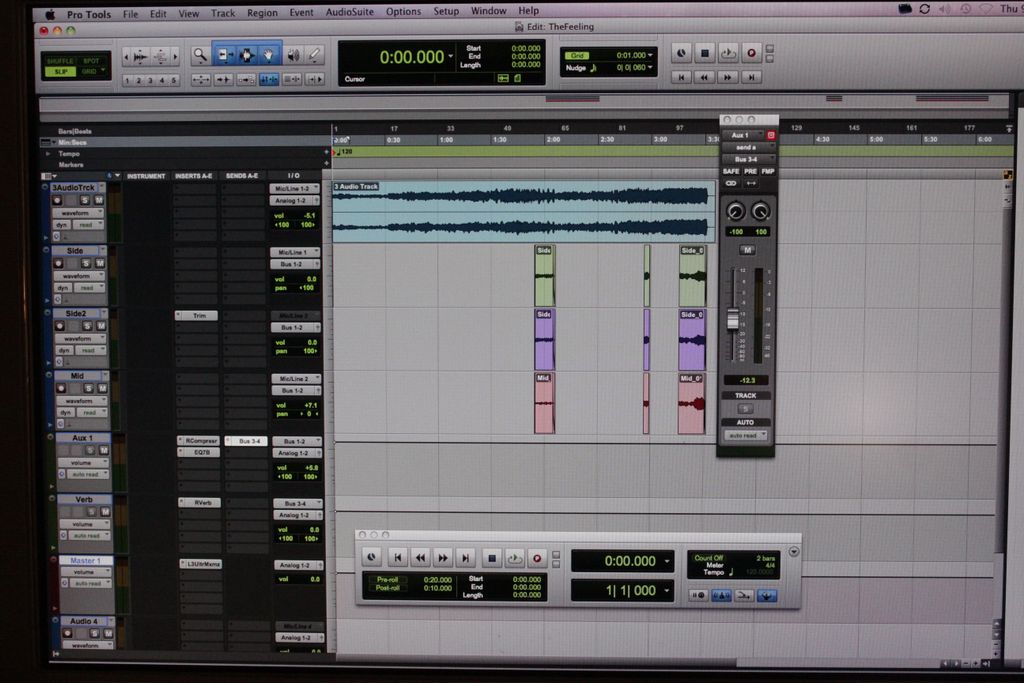Screen dimensions: 1024x683
Task: Click Play button in top transport
Action: click(x=728, y=54)
